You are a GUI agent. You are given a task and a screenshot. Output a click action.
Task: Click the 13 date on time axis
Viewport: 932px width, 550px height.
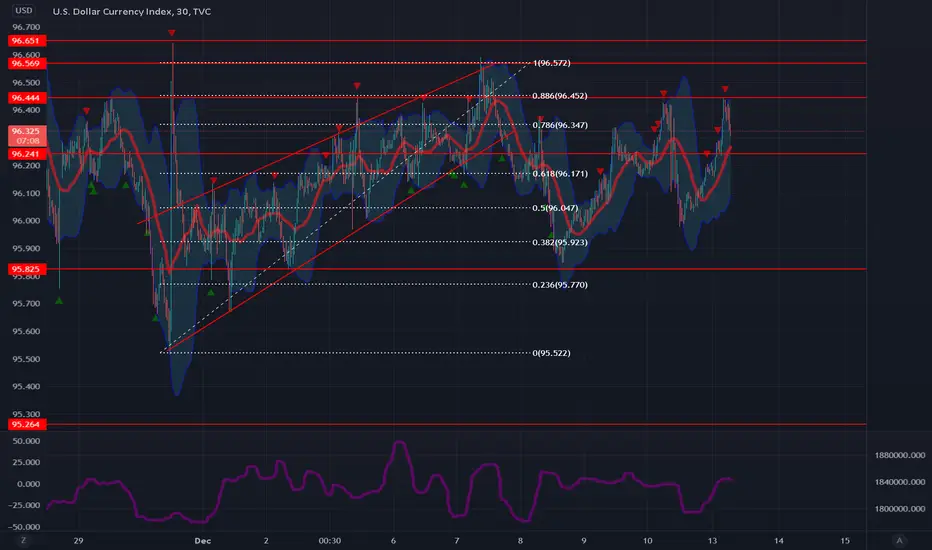(x=712, y=541)
